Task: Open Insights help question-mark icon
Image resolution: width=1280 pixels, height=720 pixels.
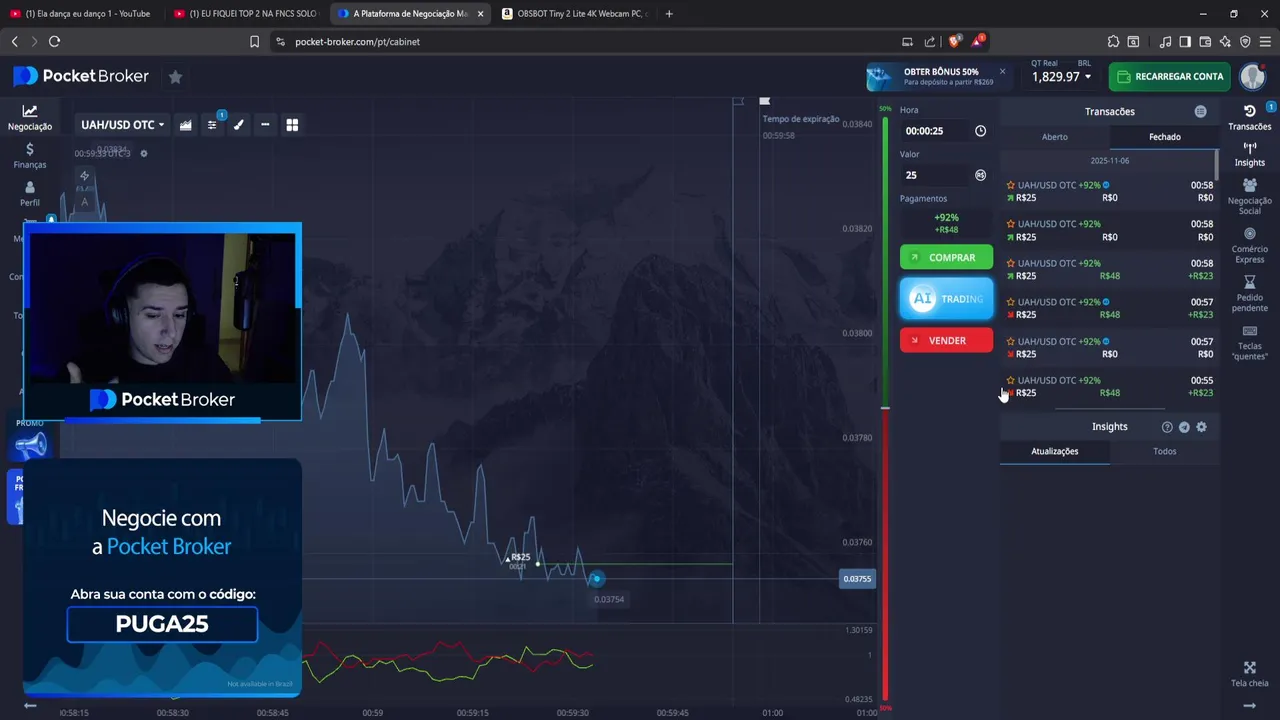Action: point(1167,427)
